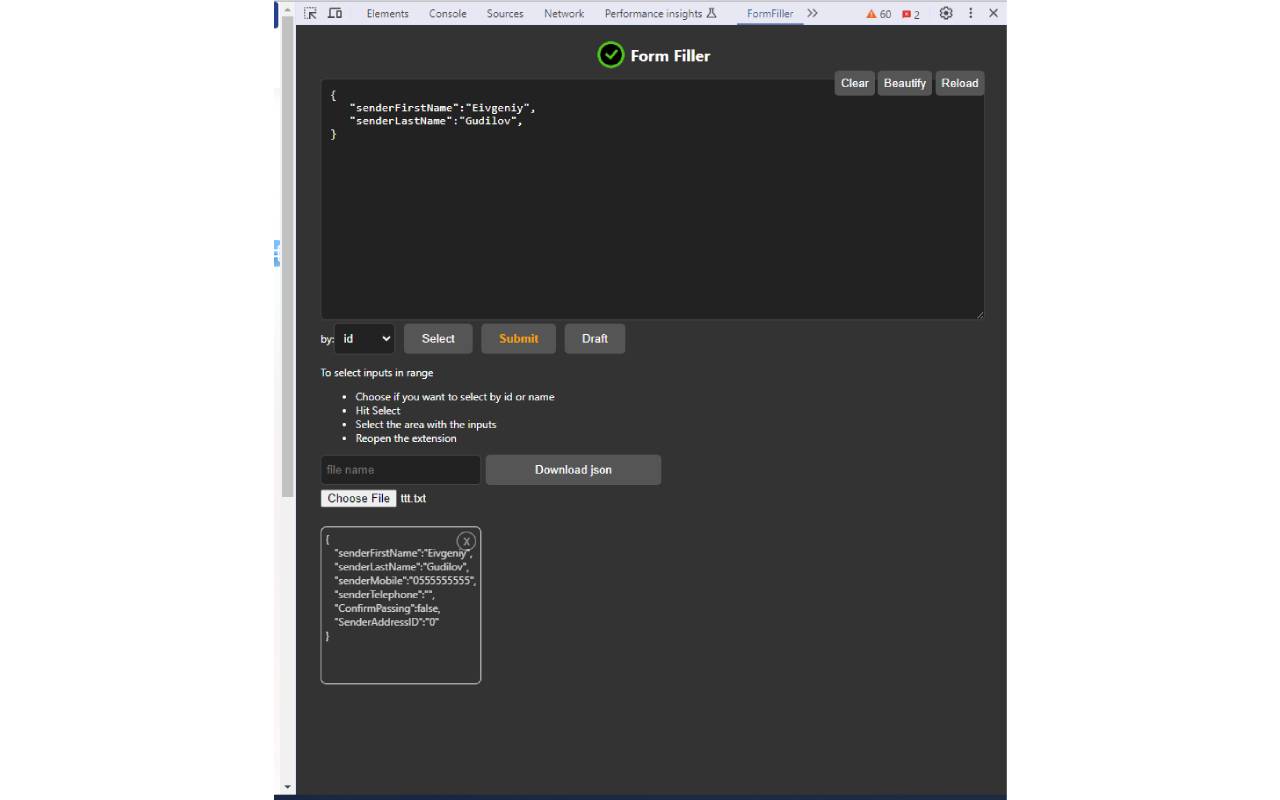Switch to the Console tab
1280x800 pixels.
coord(447,13)
